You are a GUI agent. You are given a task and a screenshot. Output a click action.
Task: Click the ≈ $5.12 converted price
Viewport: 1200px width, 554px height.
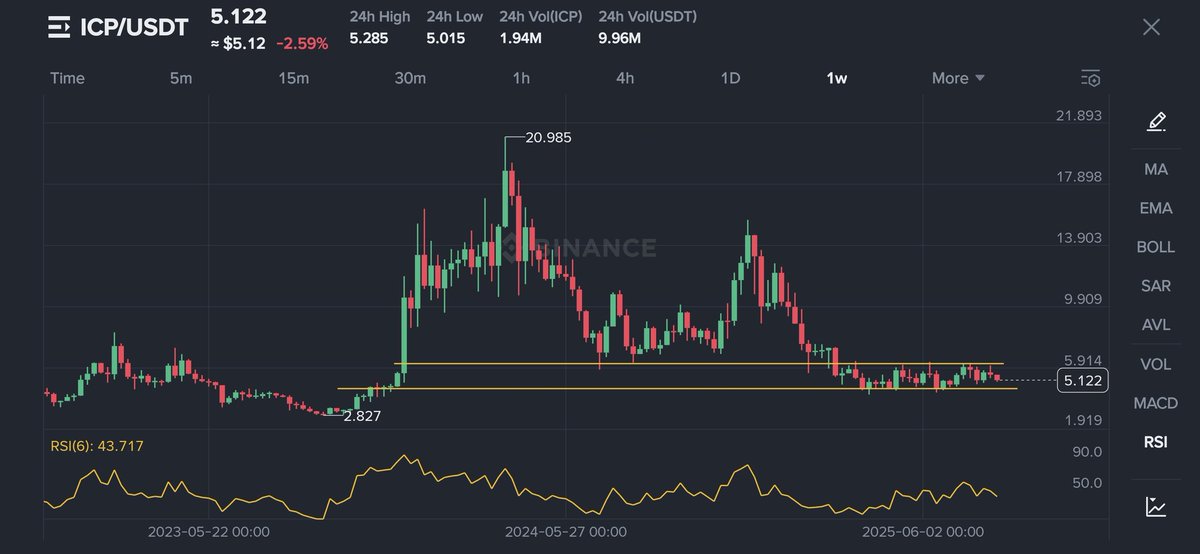pyautogui.click(x=238, y=44)
